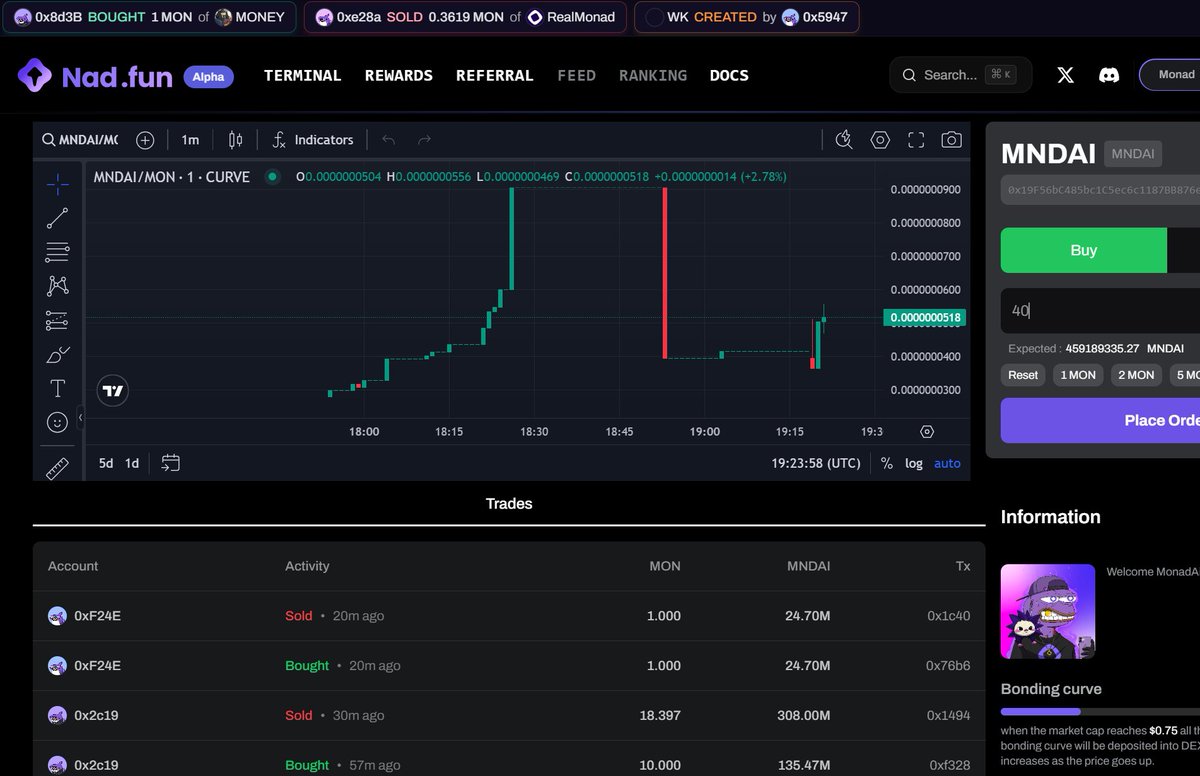The image size is (1200, 776).
Task: Open the quick search icon in chart toolbar
Action: [844, 140]
